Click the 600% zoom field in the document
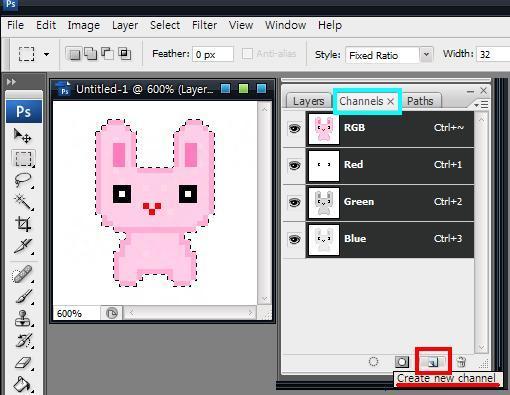Image resolution: width=510 pixels, height=395 pixels. click(76, 313)
